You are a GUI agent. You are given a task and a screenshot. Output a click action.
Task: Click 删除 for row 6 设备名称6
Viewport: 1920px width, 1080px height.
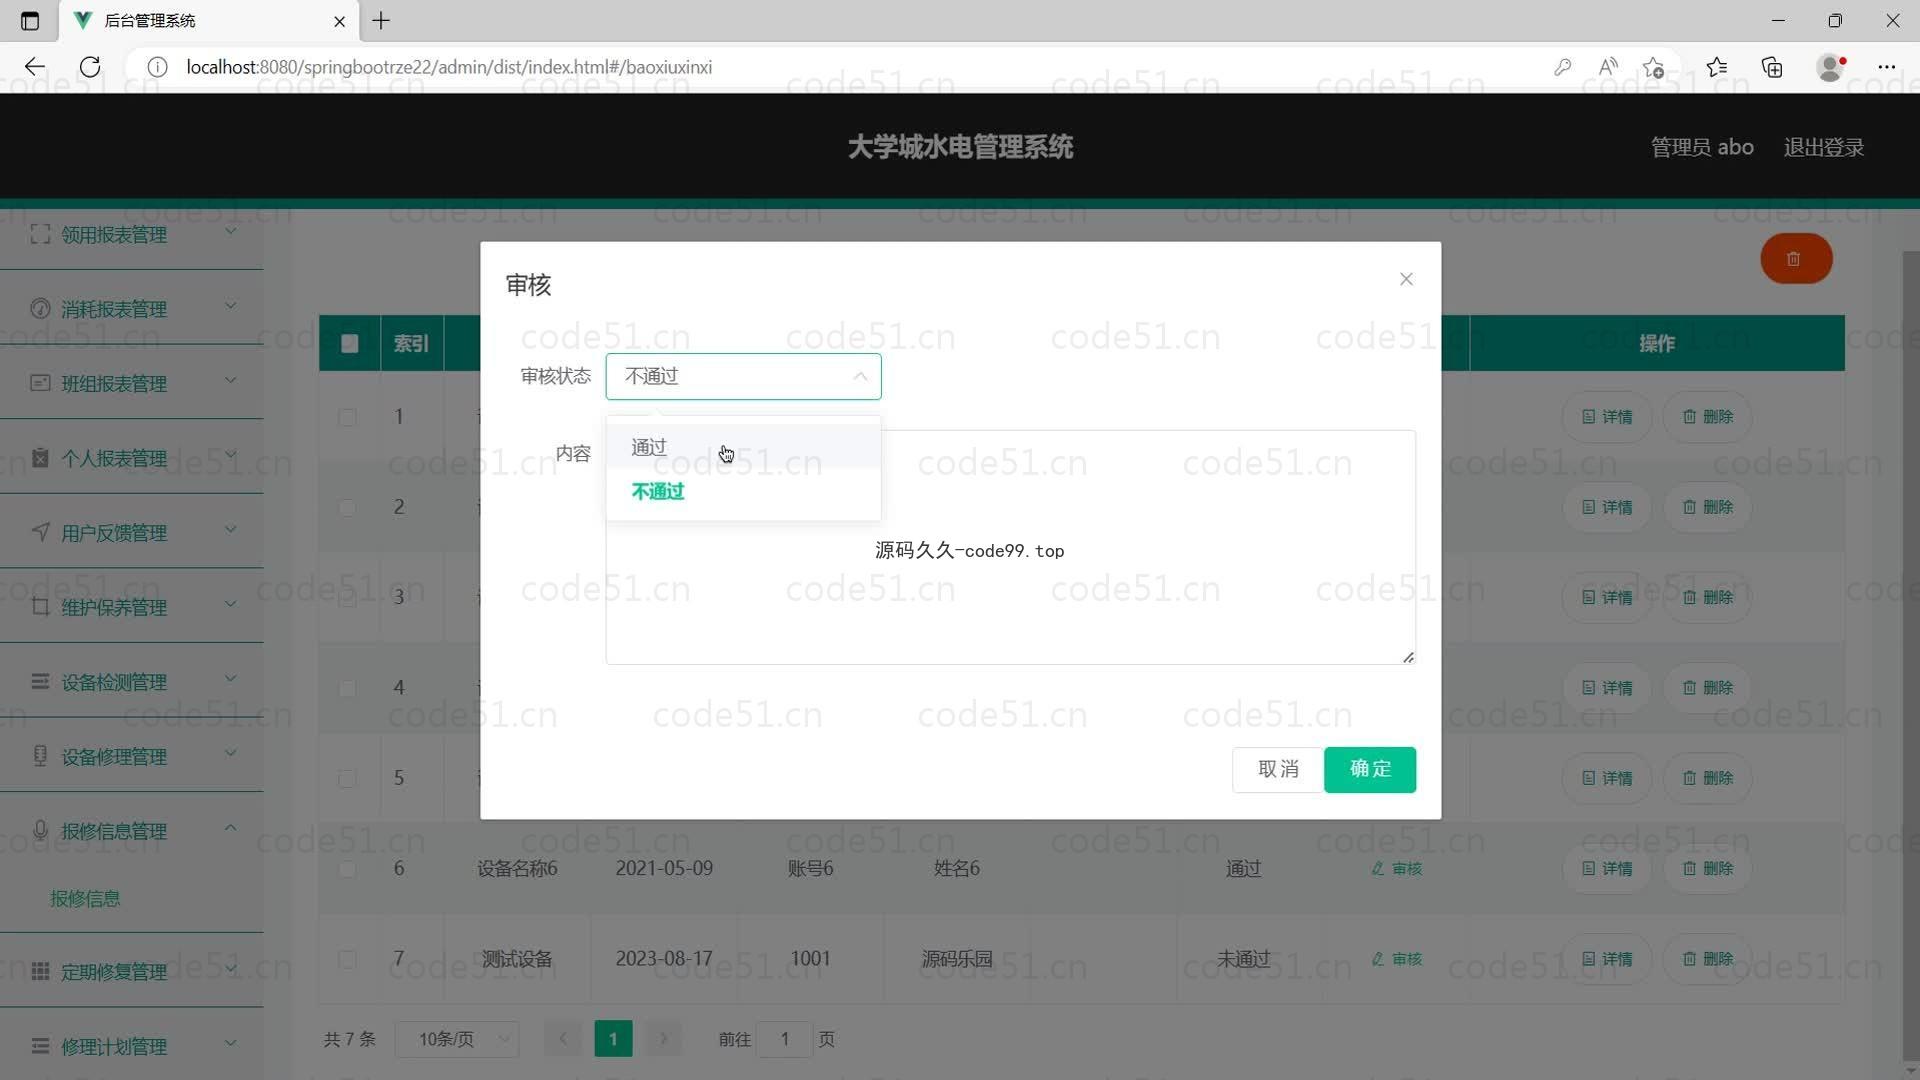[x=1707, y=869]
